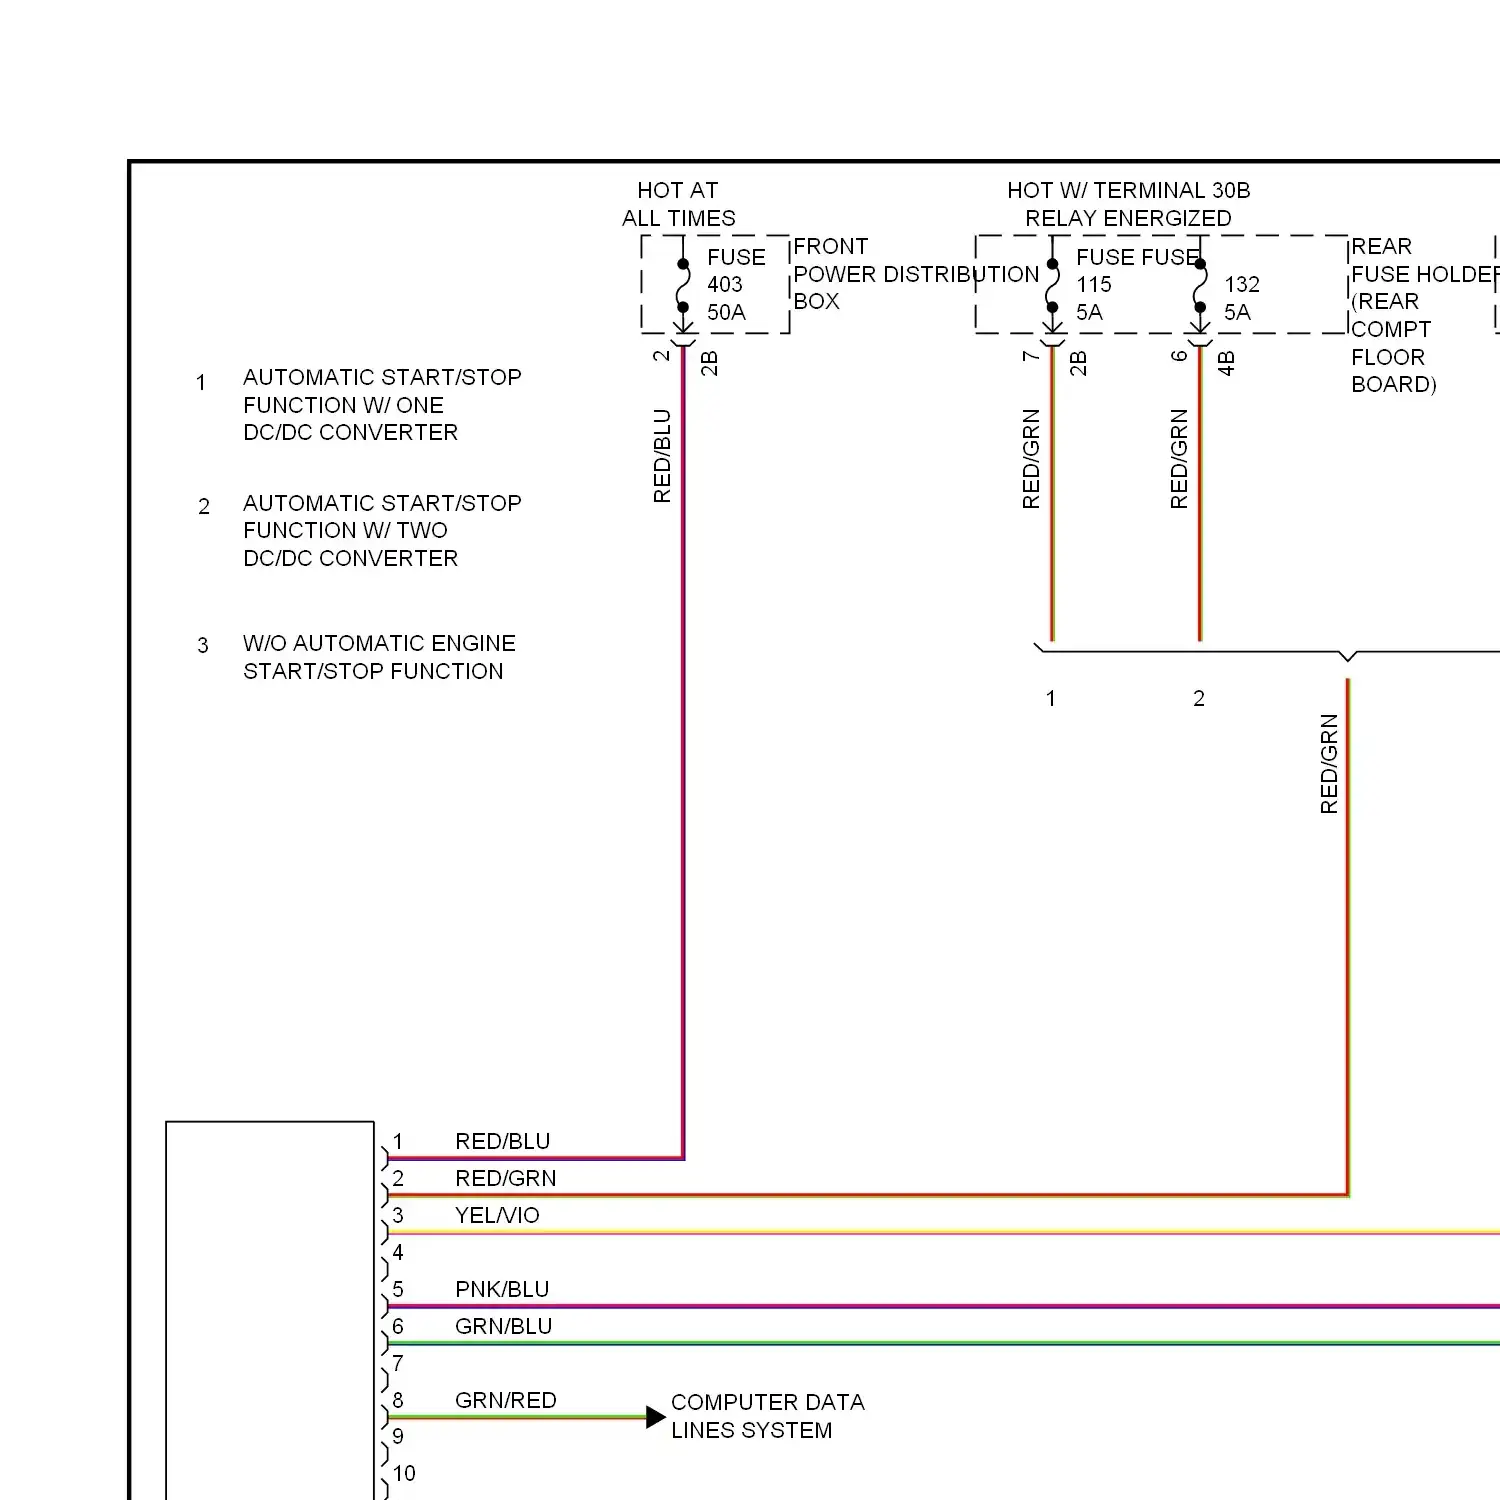
Task: Click the '2B' connector label under fuse 403
Action: tap(709, 363)
